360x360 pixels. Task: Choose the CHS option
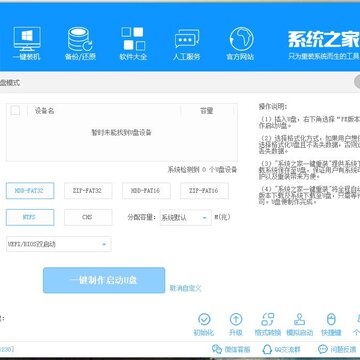(x=88, y=217)
